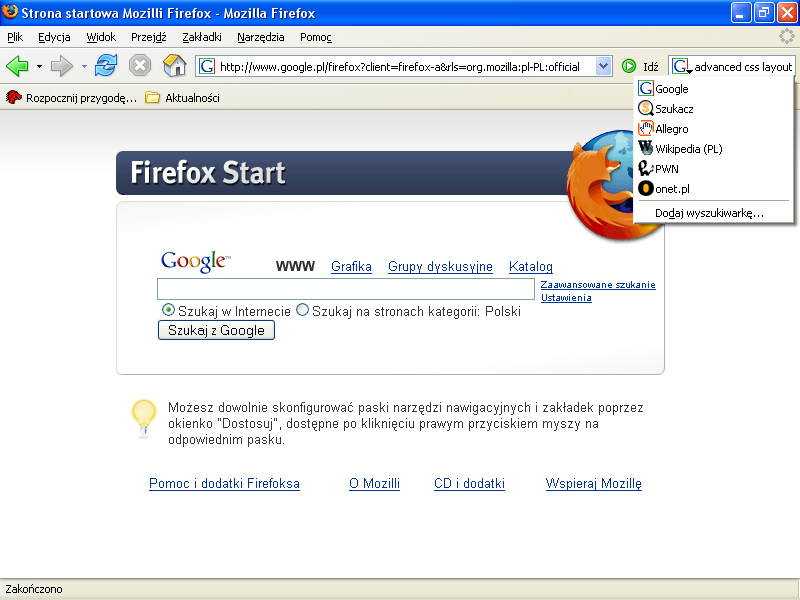The height and width of the screenshot is (600, 800).
Task: Select Szukacz search engine
Action: click(713, 109)
